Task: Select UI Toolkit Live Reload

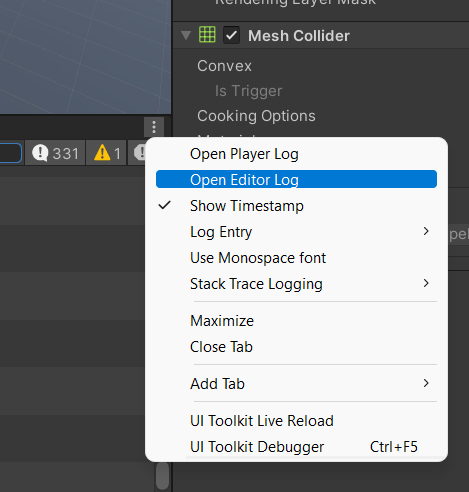Action: [x=296, y=420]
